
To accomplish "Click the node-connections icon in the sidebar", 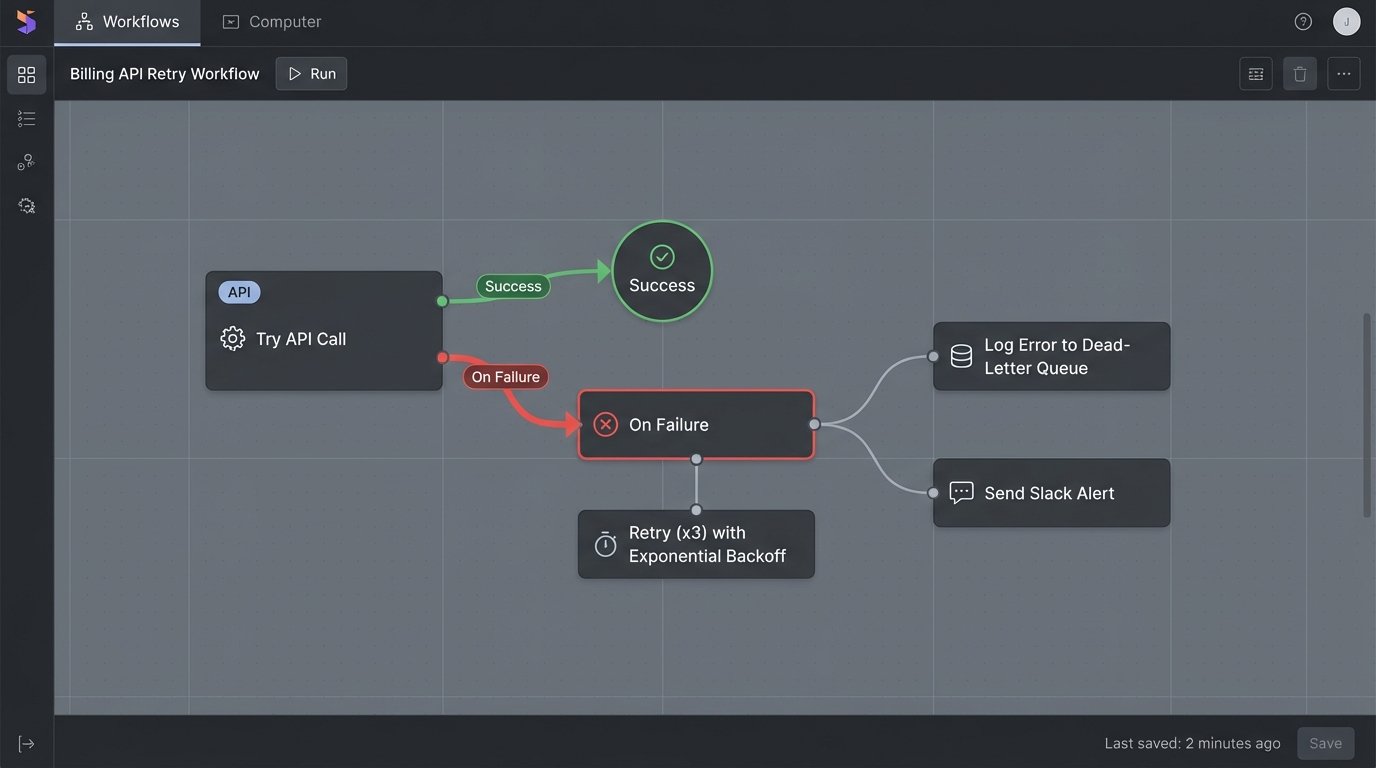I will [x=26, y=161].
